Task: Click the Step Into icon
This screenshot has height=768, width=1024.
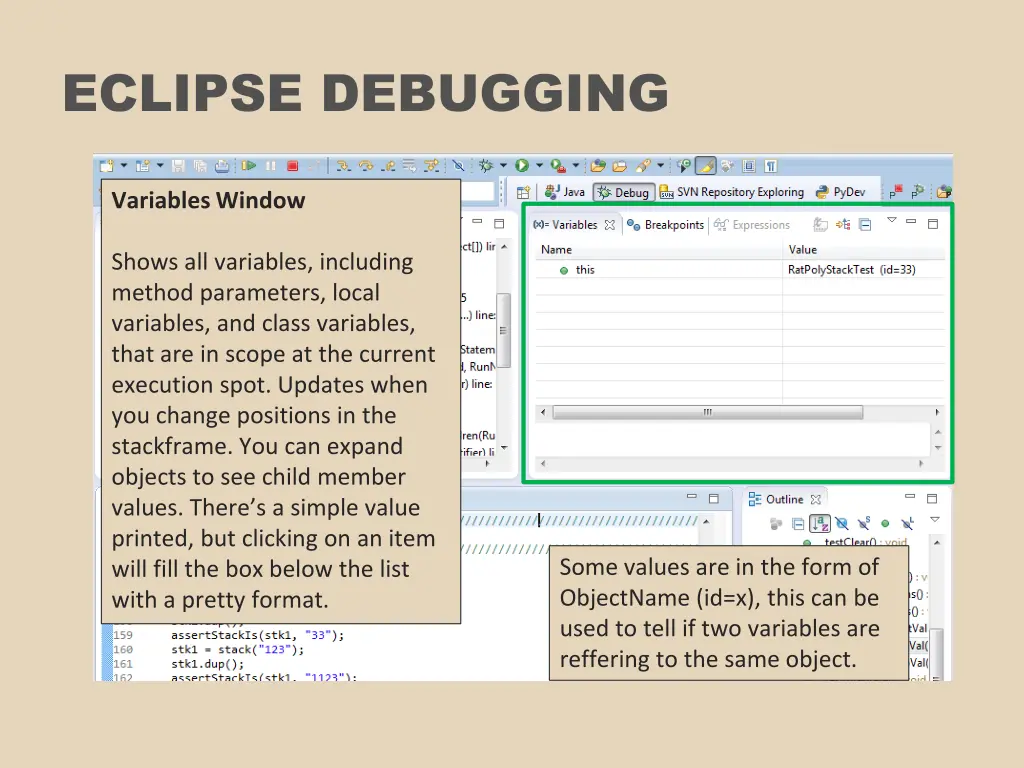Action: click(x=343, y=166)
